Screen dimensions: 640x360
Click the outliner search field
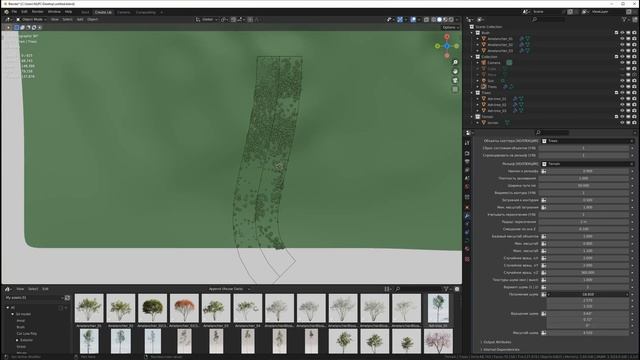(x=549, y=19)
